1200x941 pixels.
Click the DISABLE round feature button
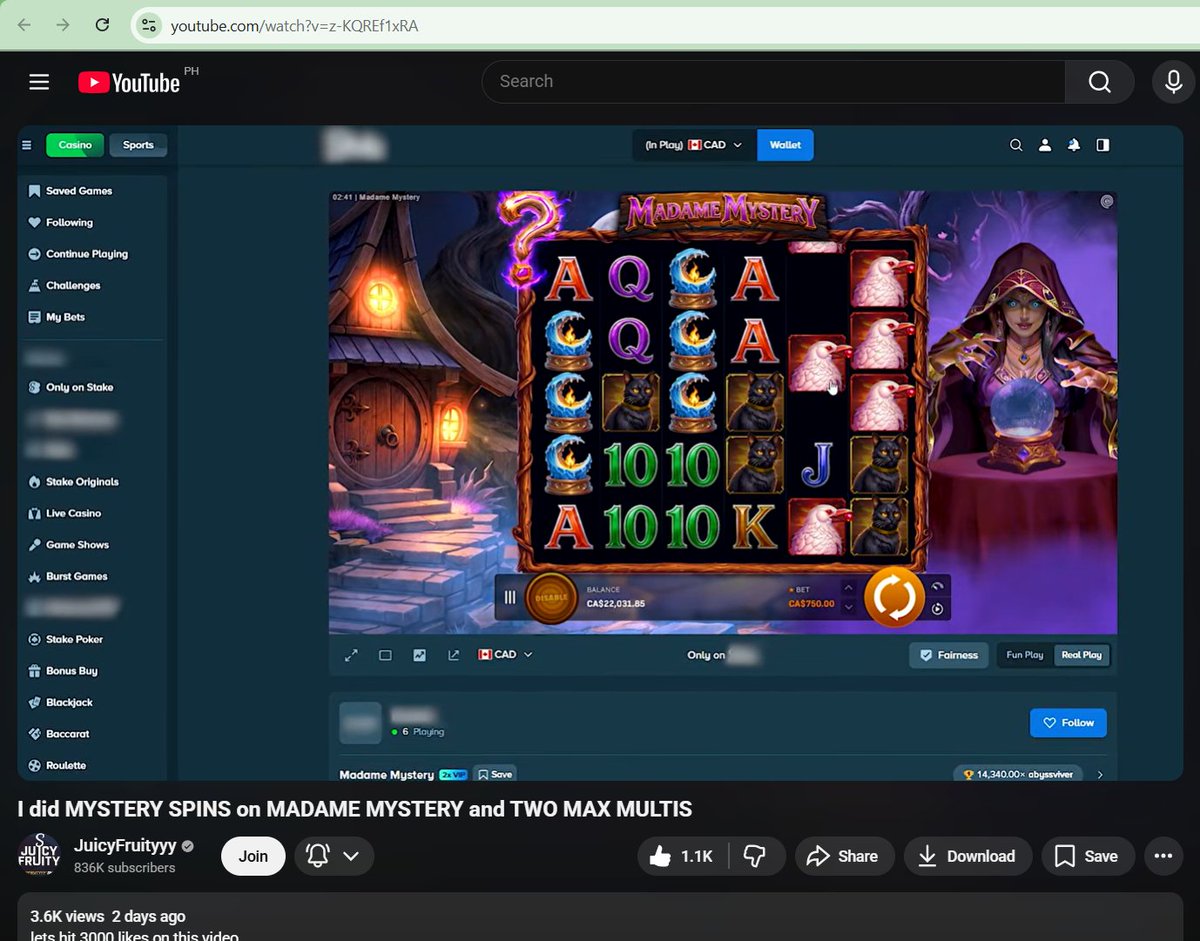tap(551, 597)
